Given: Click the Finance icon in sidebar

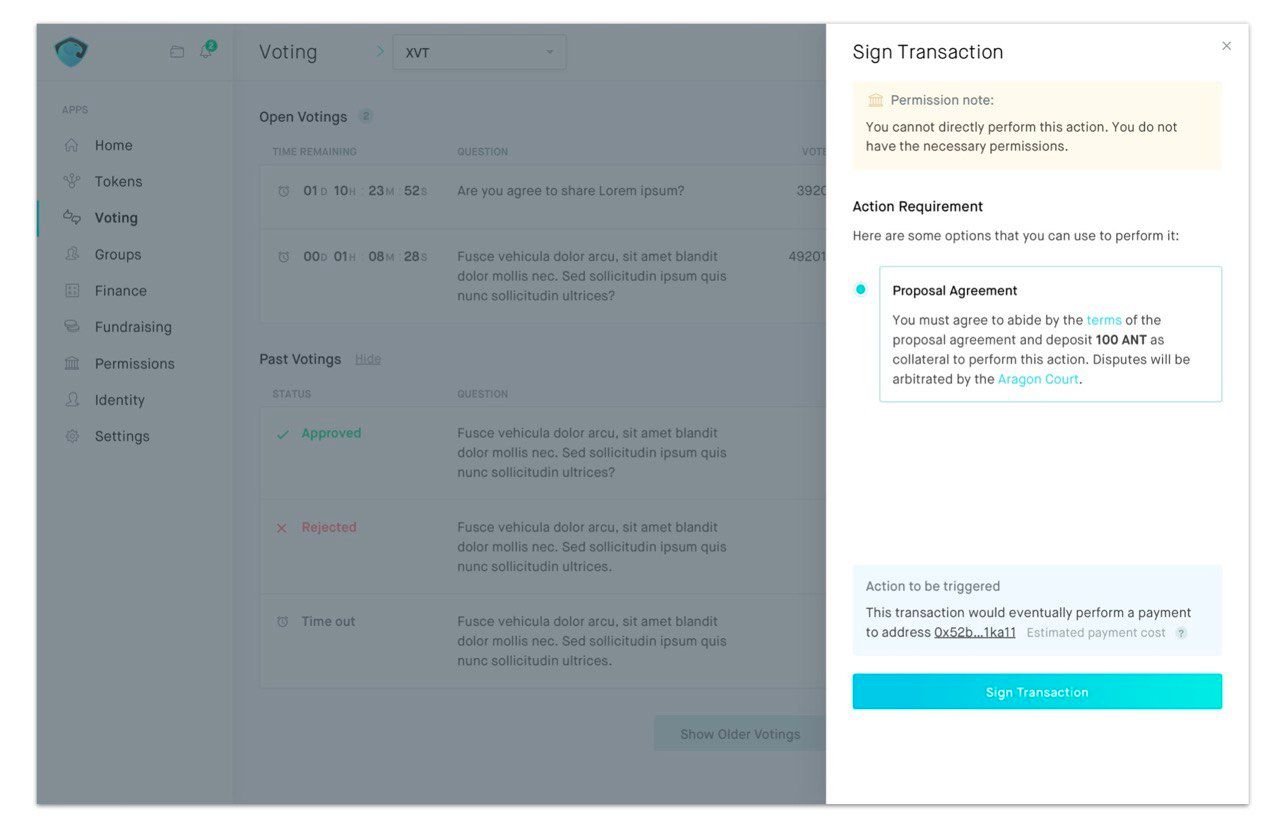Looking at the screenshot, I should [71, 291].
